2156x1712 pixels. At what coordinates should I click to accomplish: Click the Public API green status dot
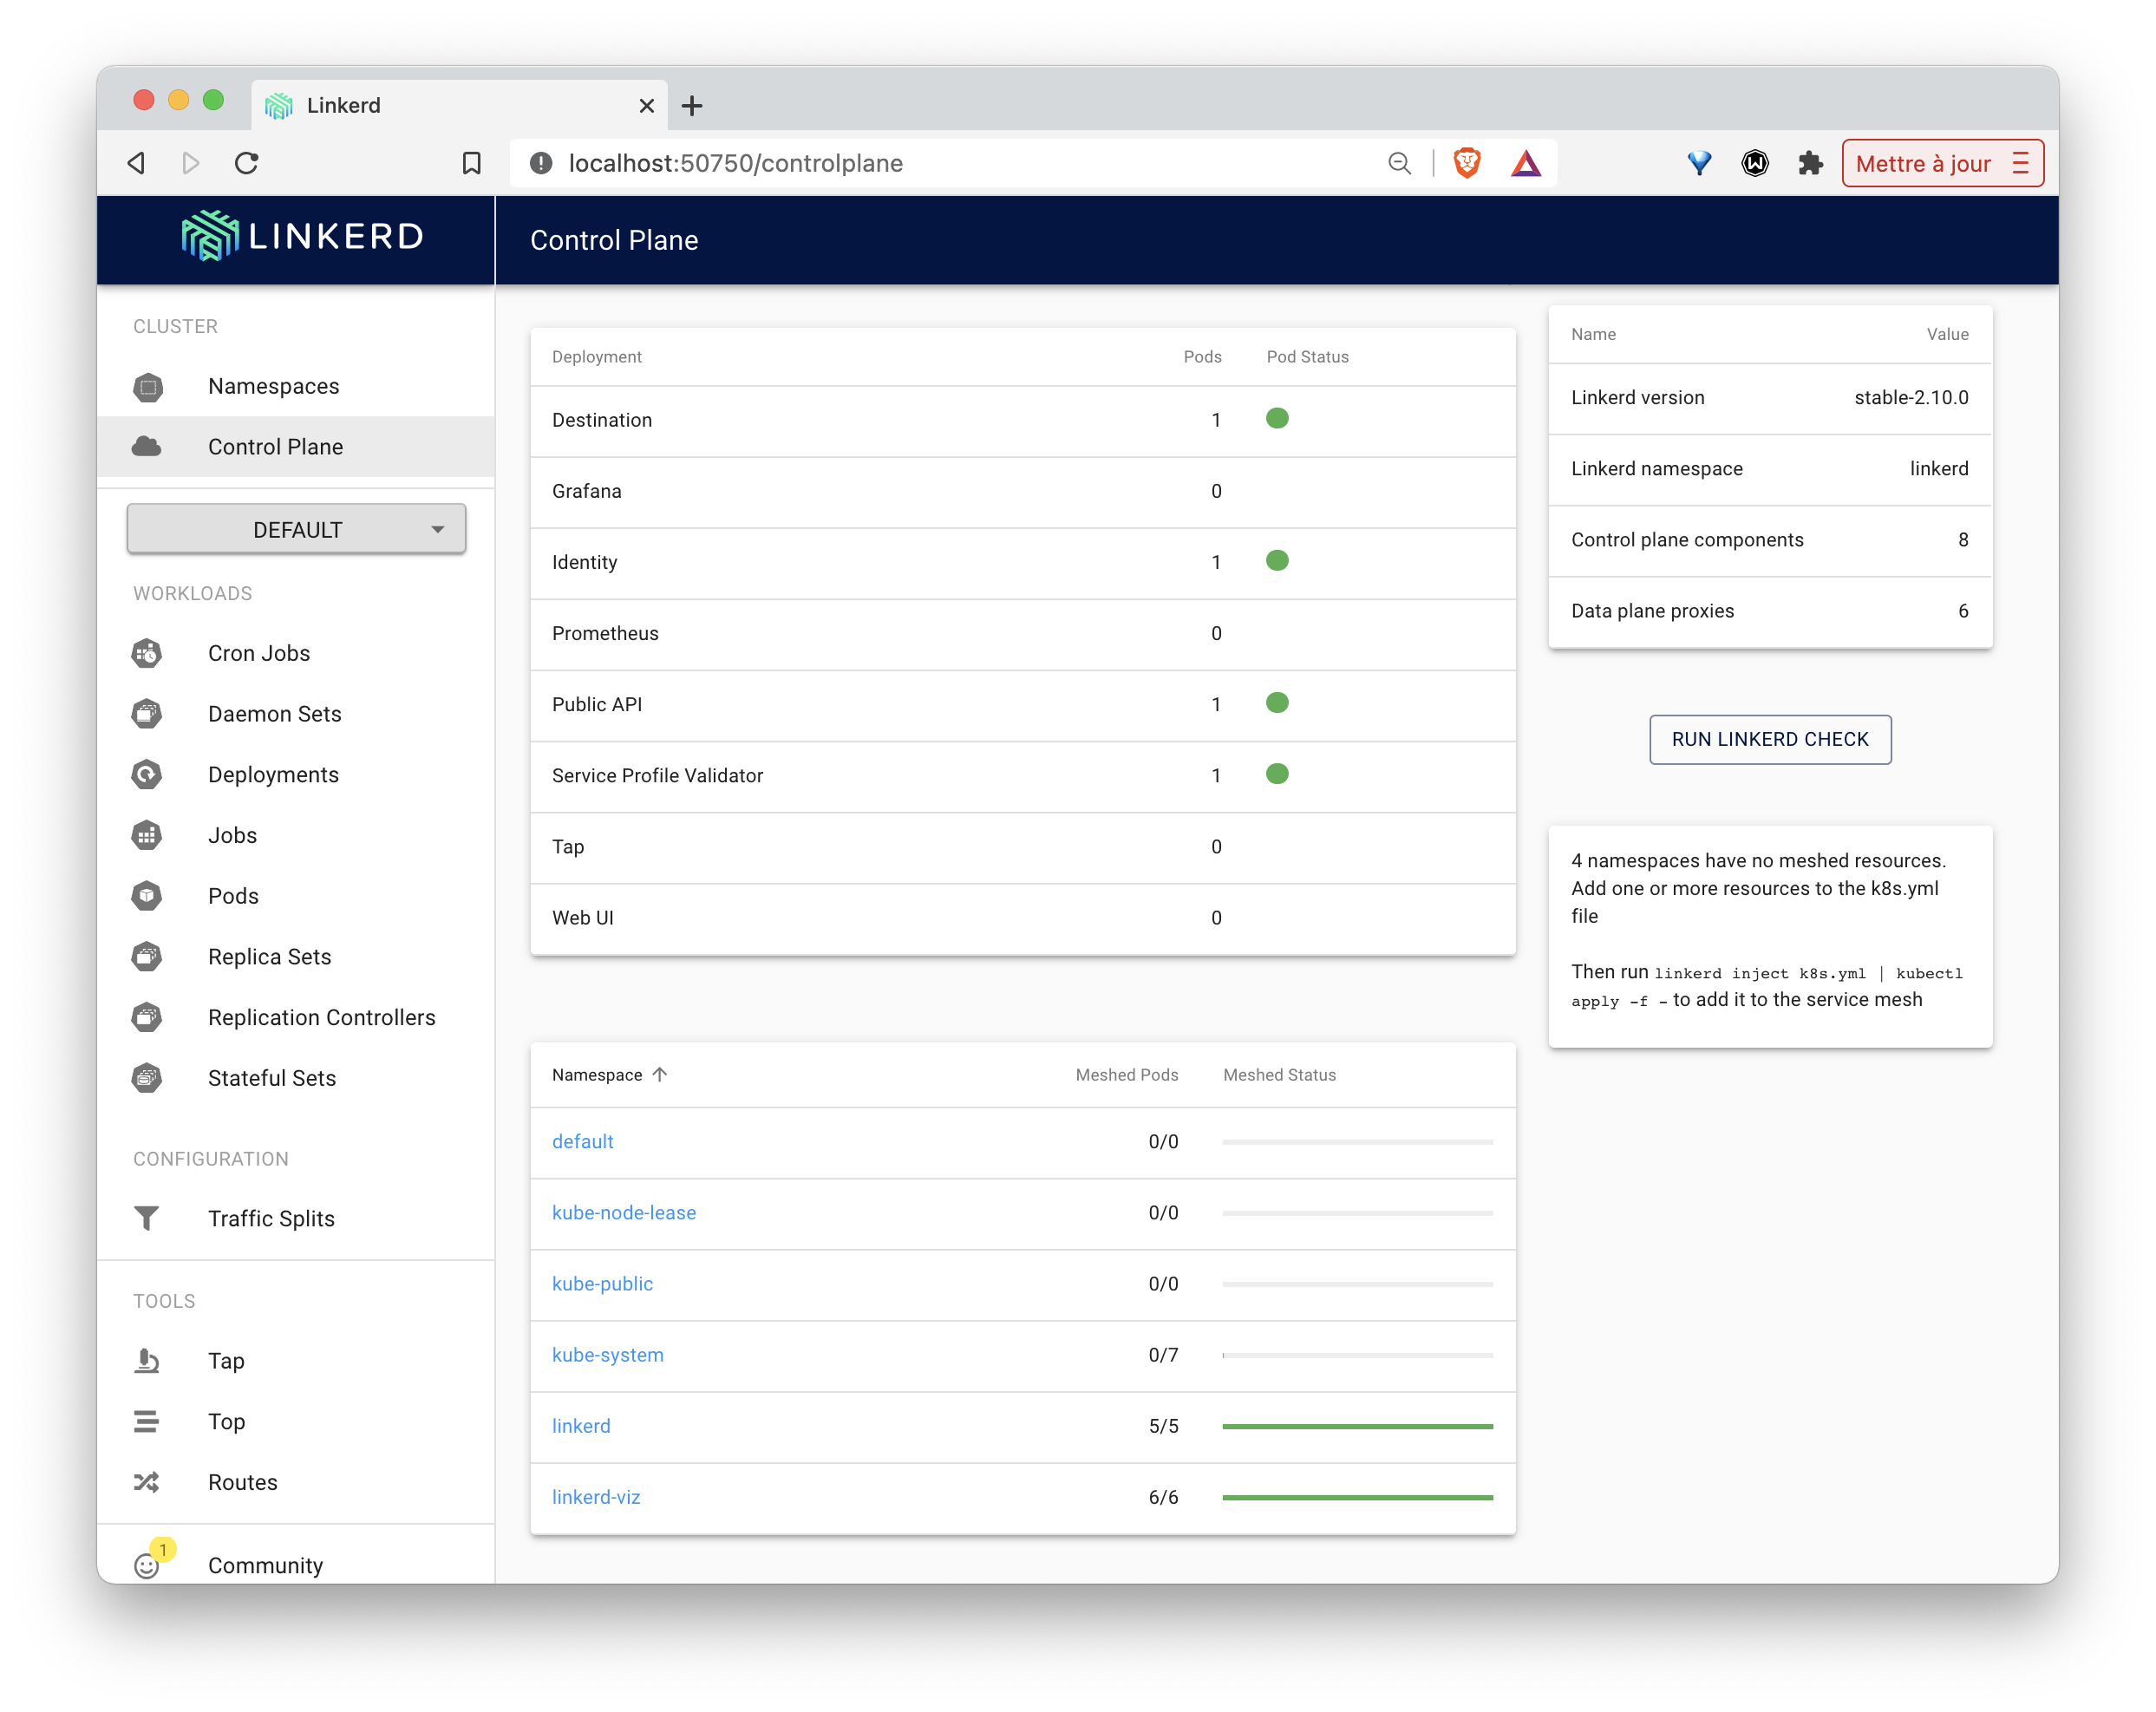click(1277, 703)
